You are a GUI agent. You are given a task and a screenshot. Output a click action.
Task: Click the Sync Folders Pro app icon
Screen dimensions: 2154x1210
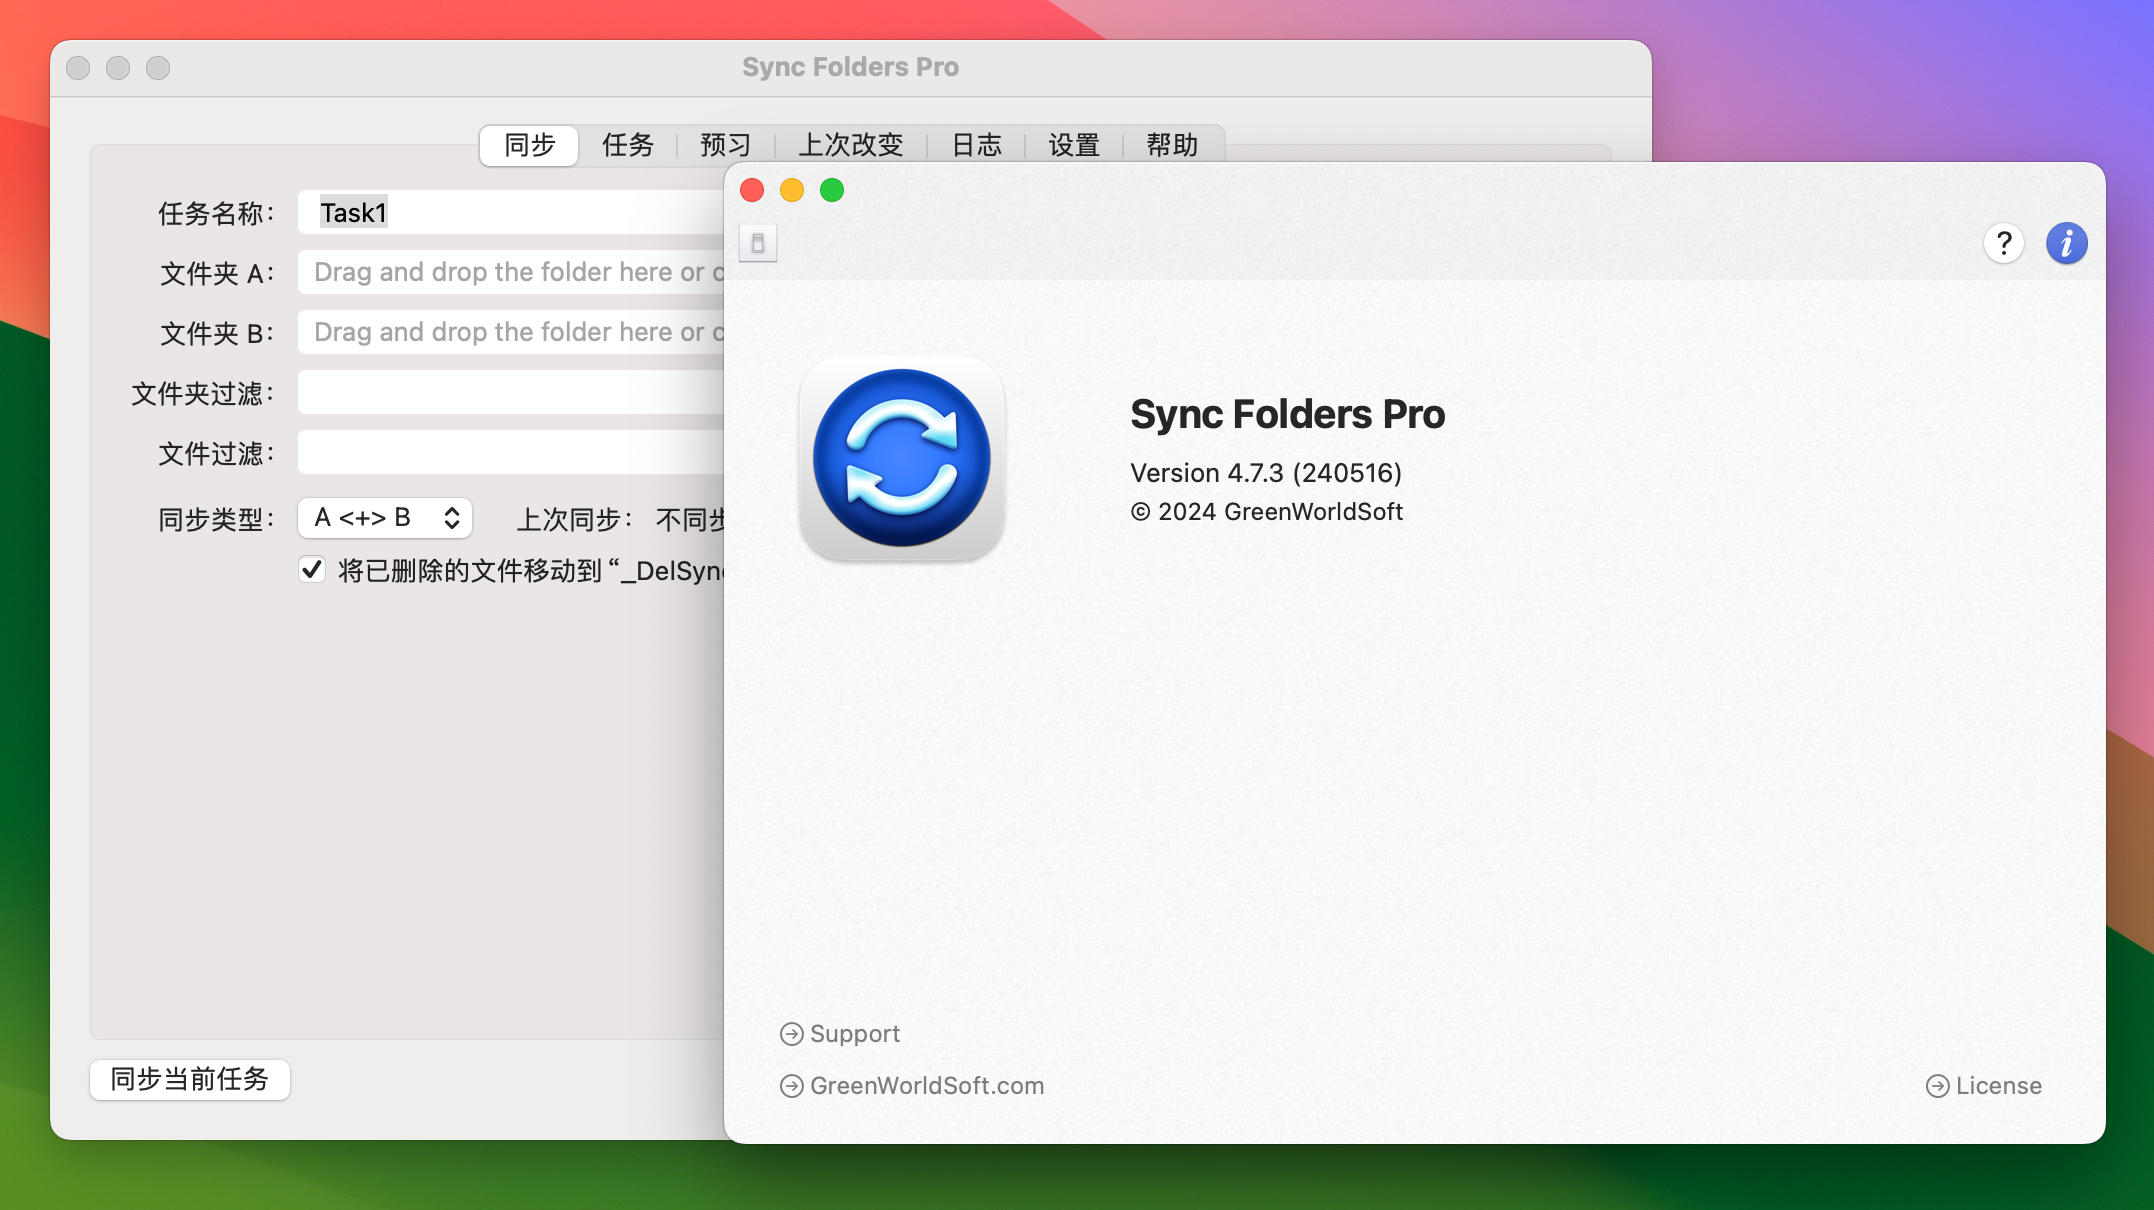pyautogui.click(x=901, y=459)
